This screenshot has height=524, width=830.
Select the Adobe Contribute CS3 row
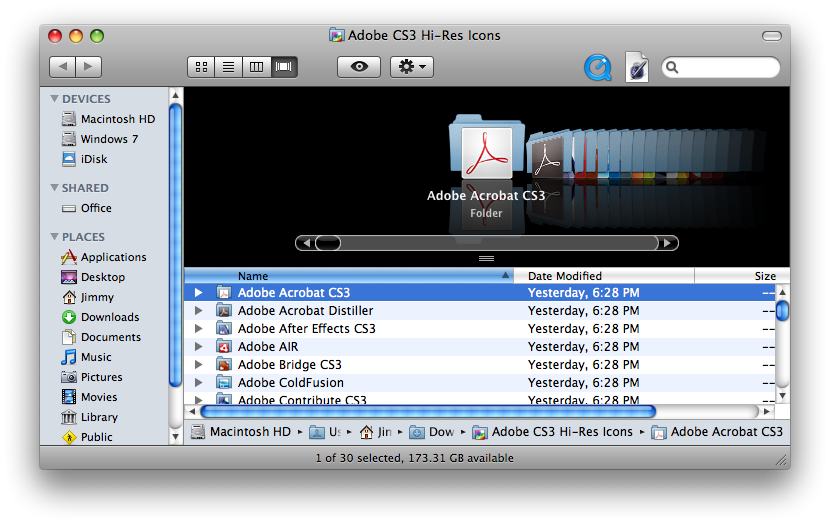click(x=480, y=399)
